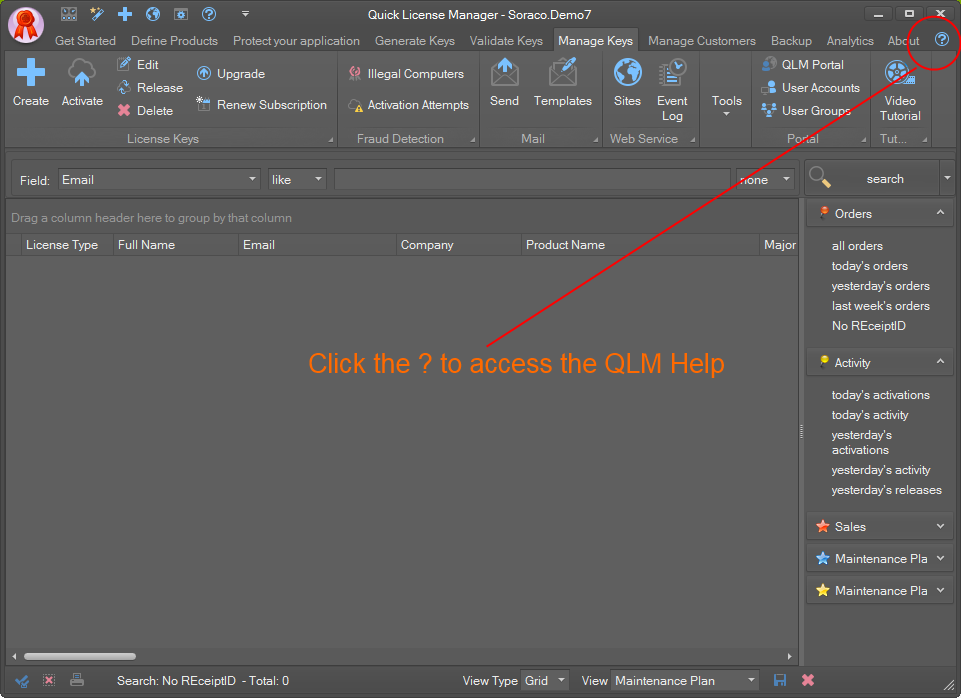Open the Event Log
Viewport: 961px width, 698px height.
[672, 90]
